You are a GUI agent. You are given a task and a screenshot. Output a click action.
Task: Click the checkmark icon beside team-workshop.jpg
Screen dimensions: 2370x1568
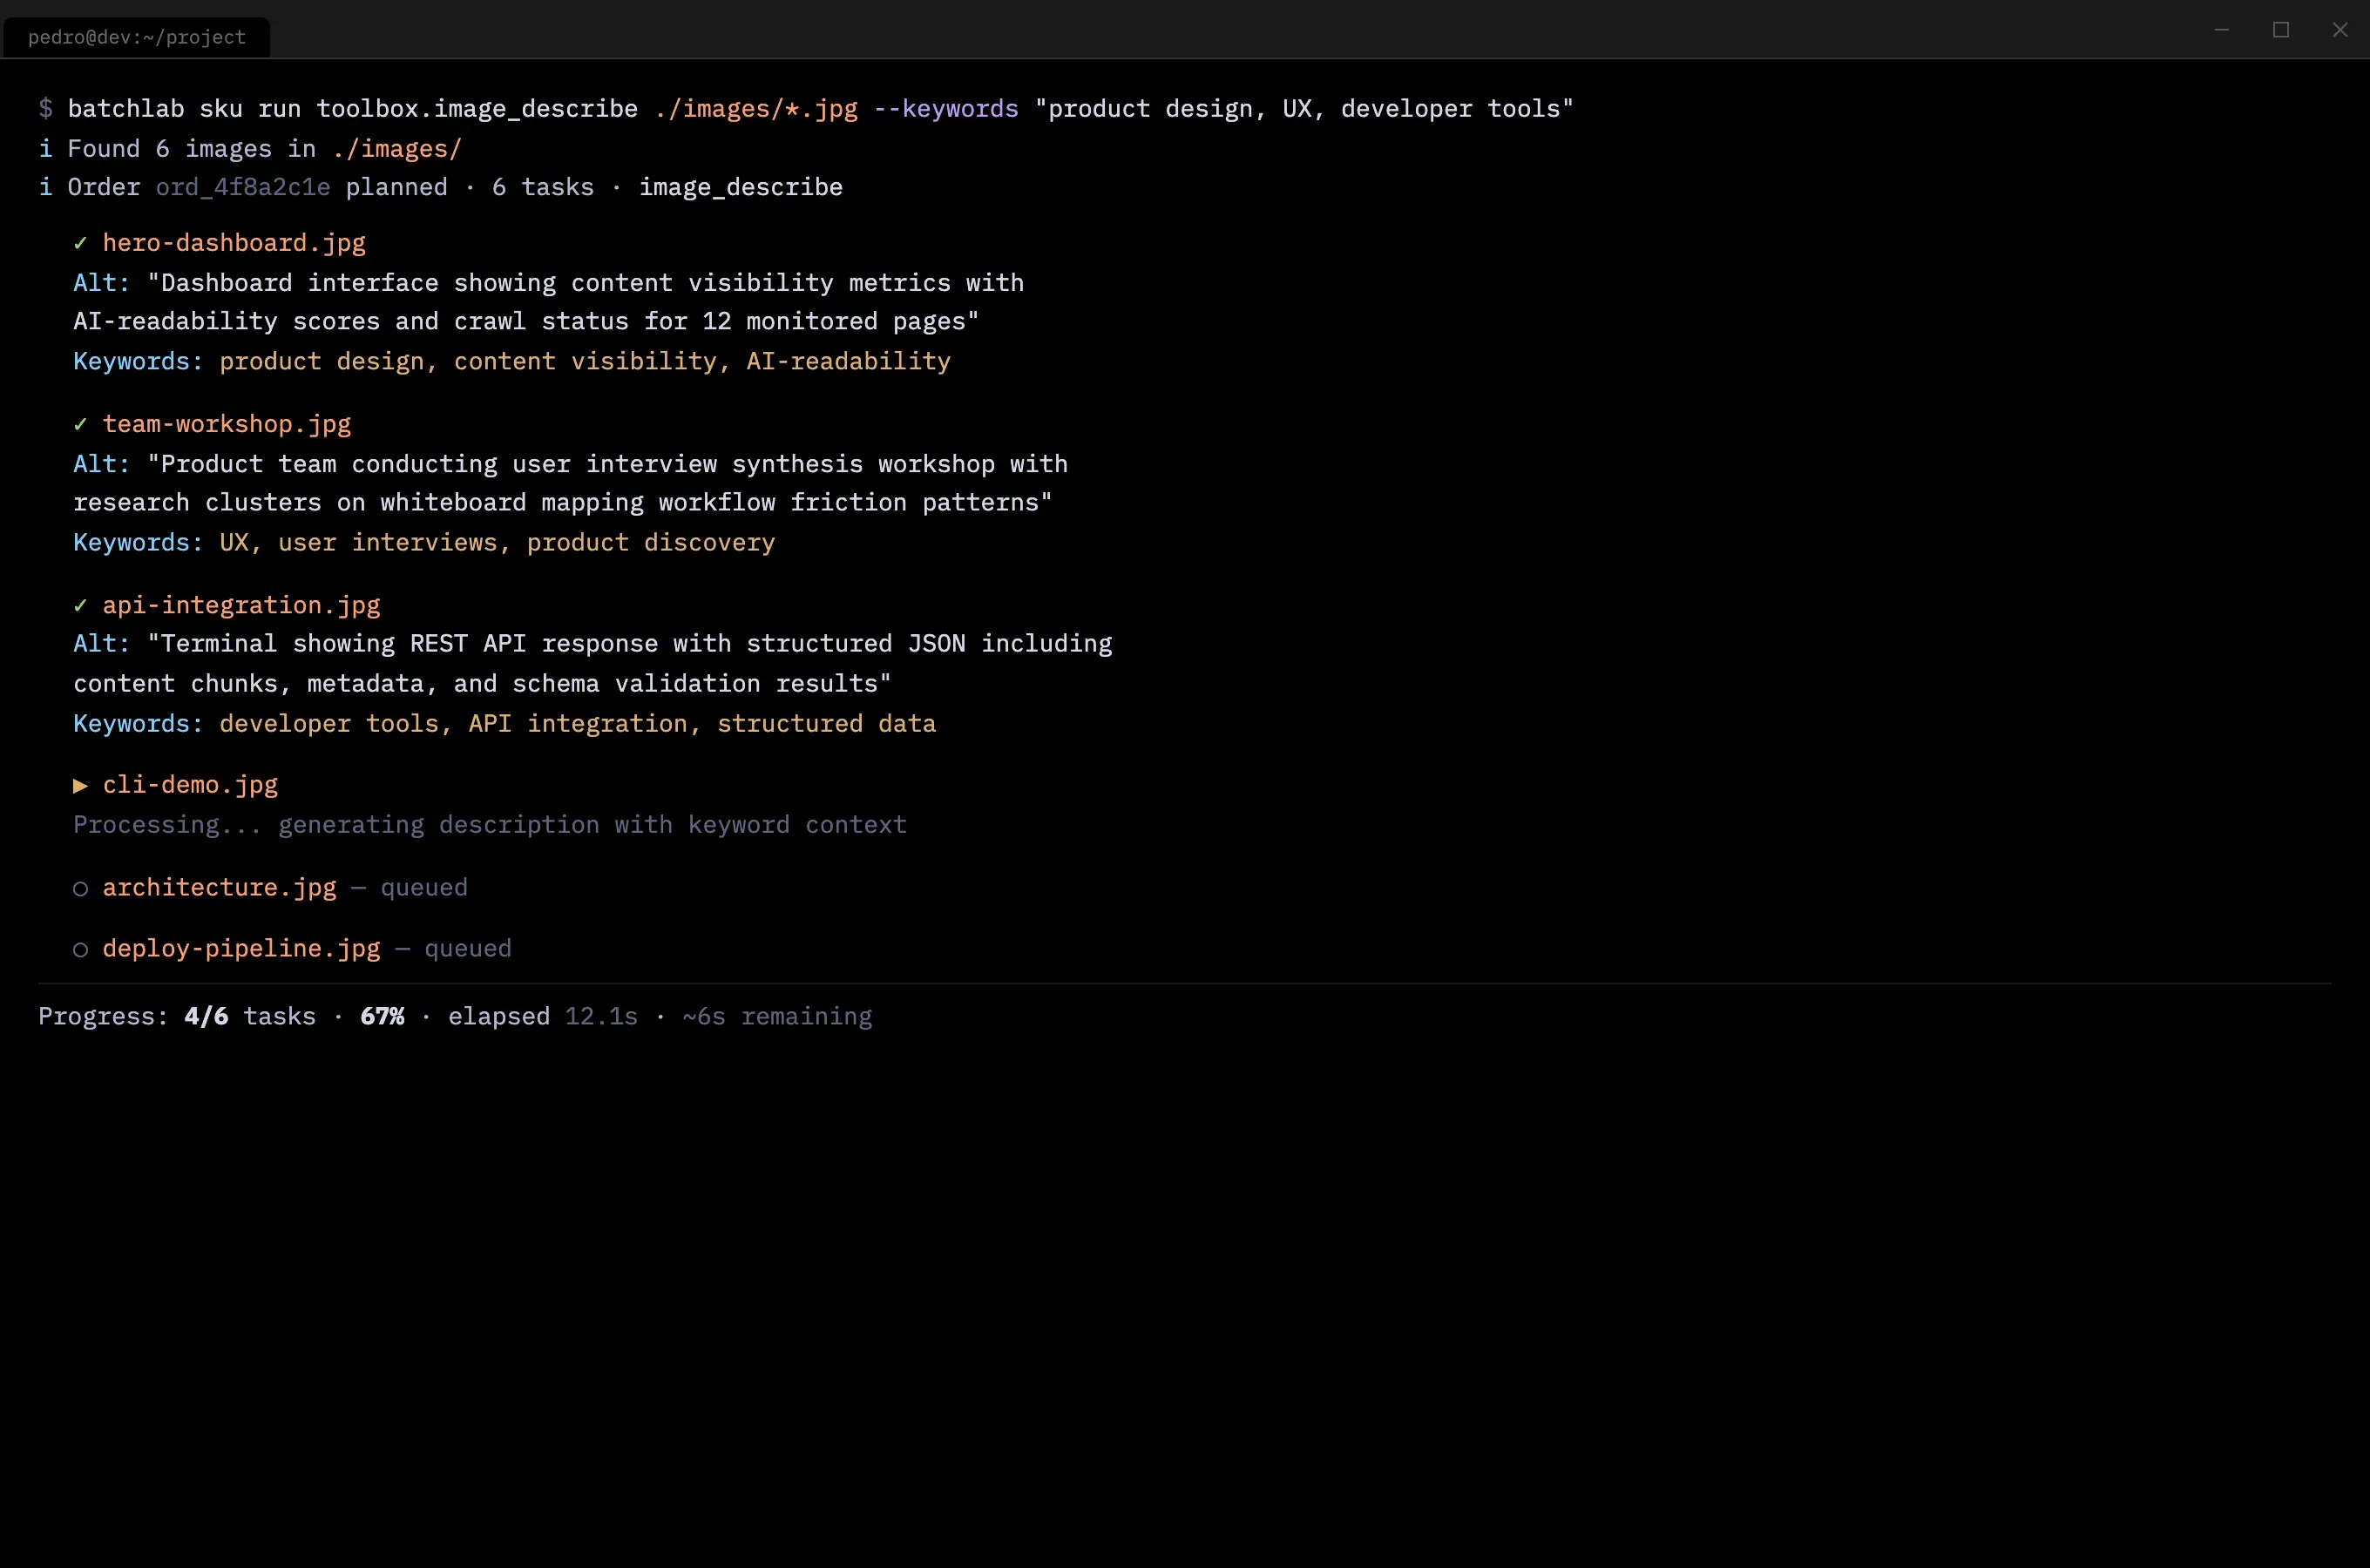pyautogui.click(x=82, y=424)
